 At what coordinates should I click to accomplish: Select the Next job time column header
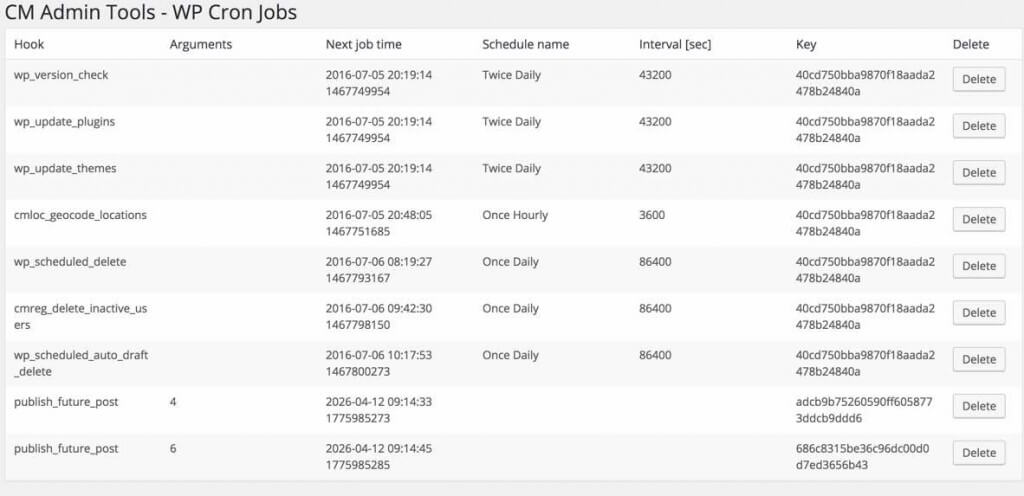click(x=363, y=44)
